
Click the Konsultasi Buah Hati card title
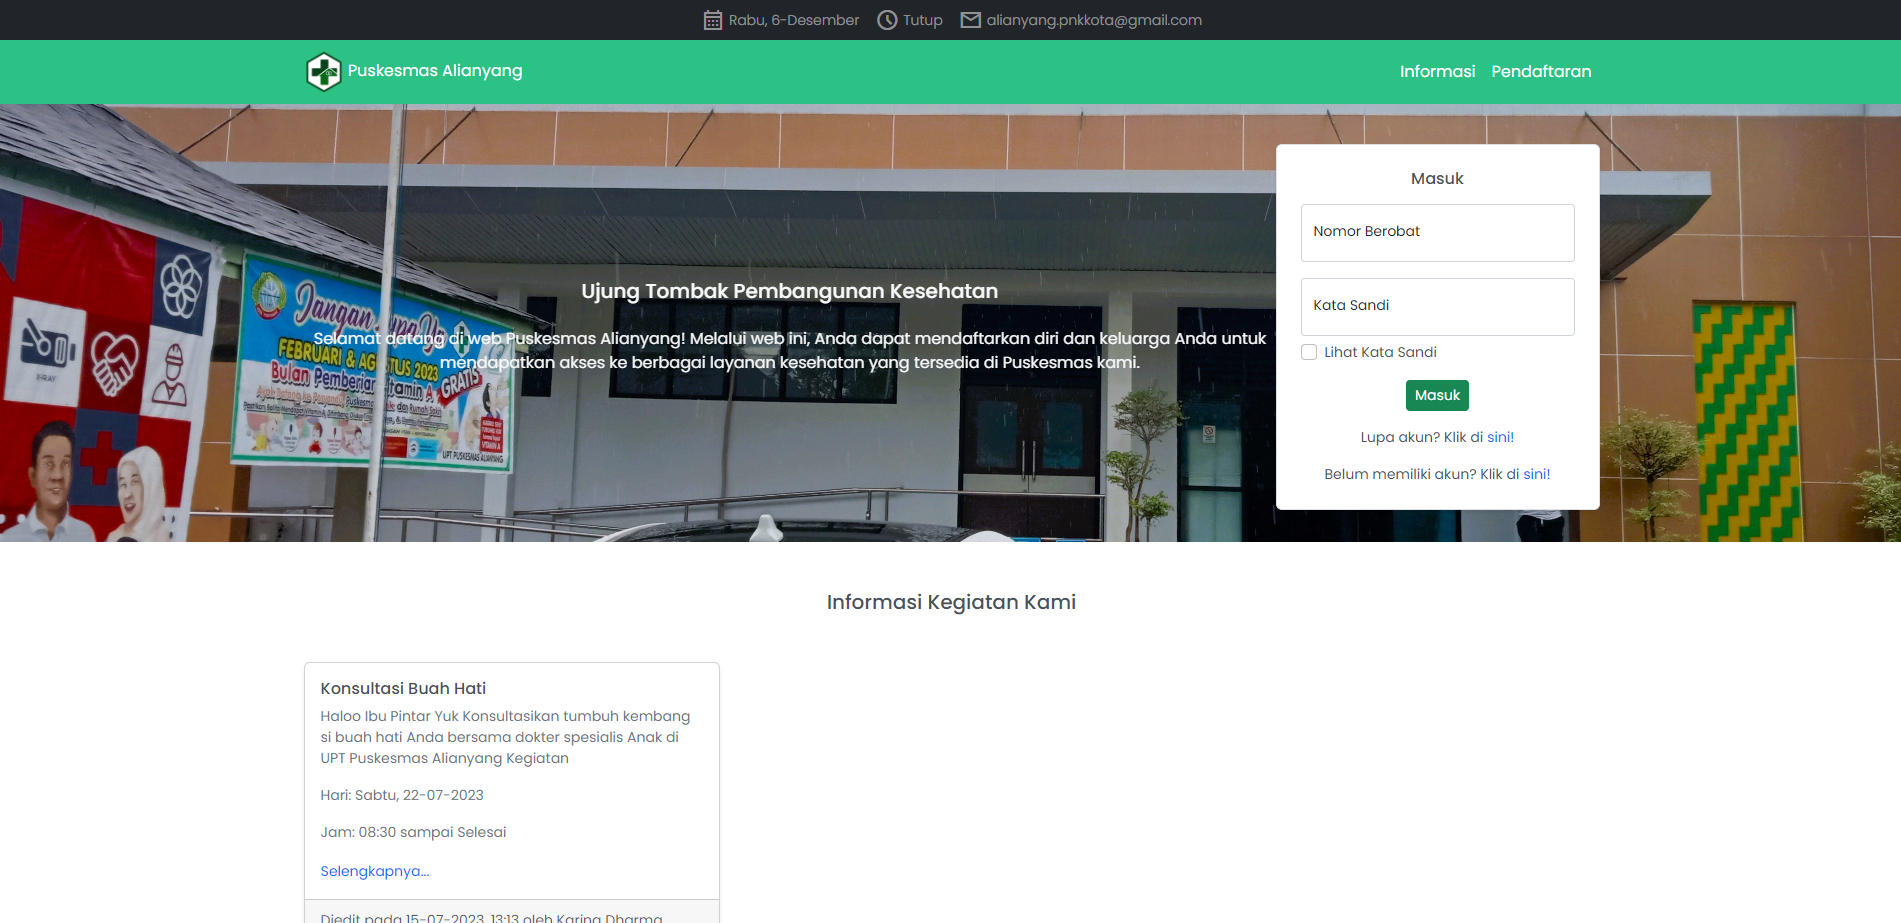(403, 688)
